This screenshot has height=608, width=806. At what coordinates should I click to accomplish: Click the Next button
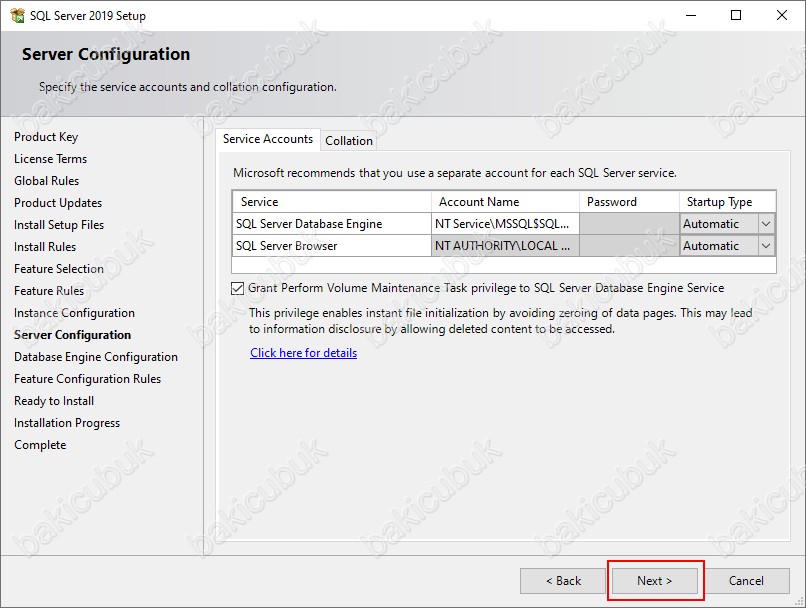(x=655, y=581)
